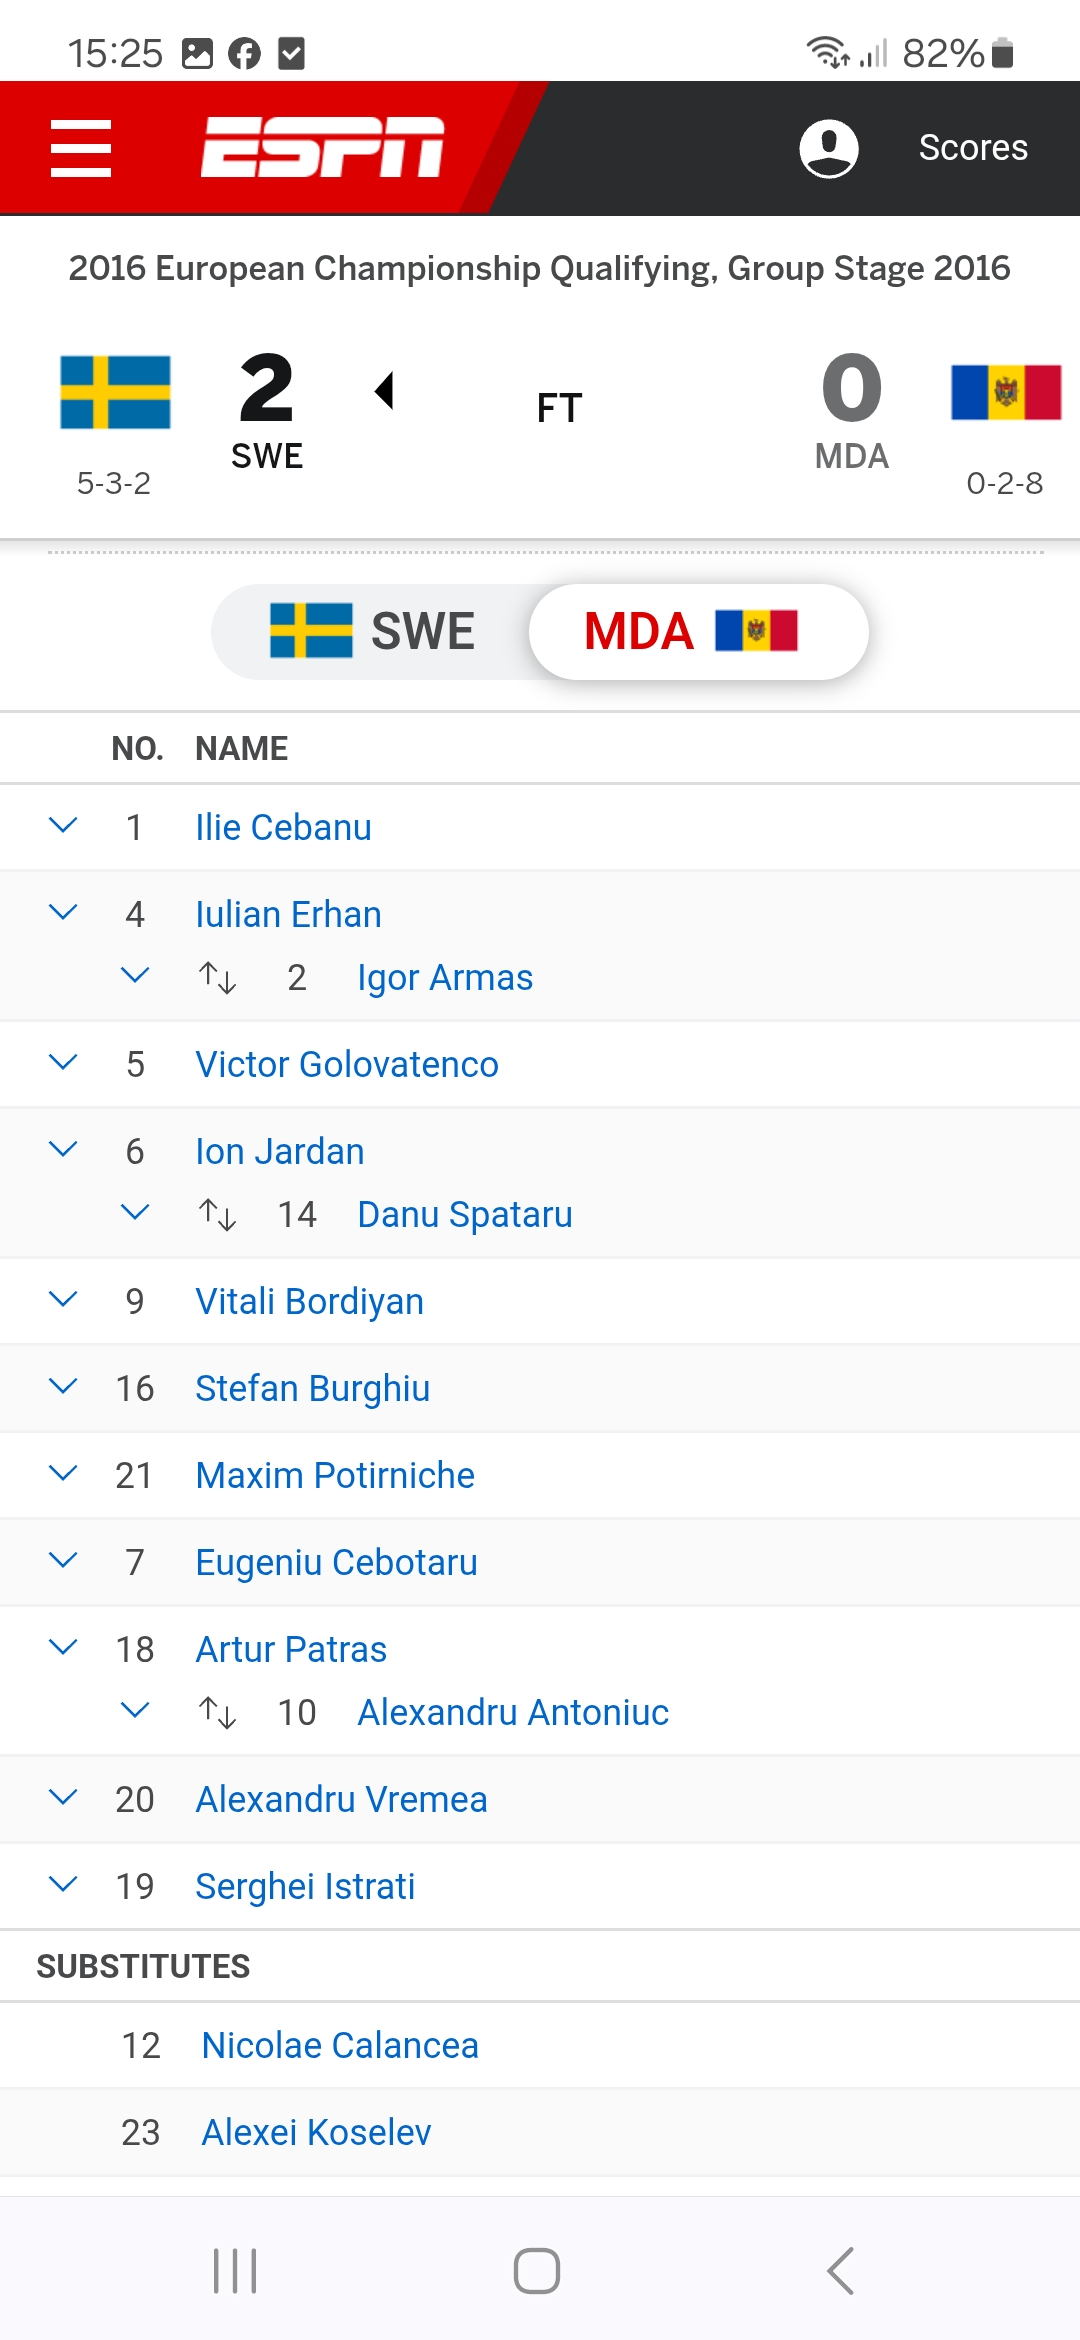The height and width of the screenshot is (2340, 1080).
Task: Tap the Android back navigation button
Action: tap(841, 2270)
